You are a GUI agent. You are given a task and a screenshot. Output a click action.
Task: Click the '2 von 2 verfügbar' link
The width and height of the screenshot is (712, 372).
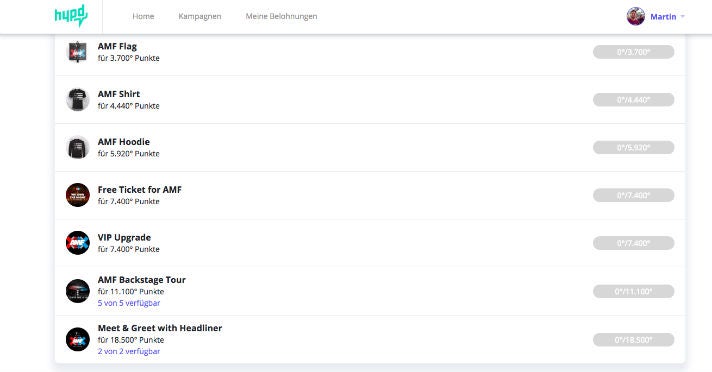129,351
